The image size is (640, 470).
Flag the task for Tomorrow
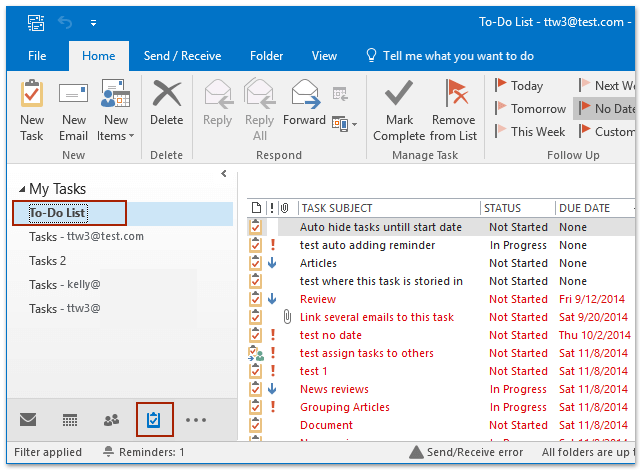[531, 109]
